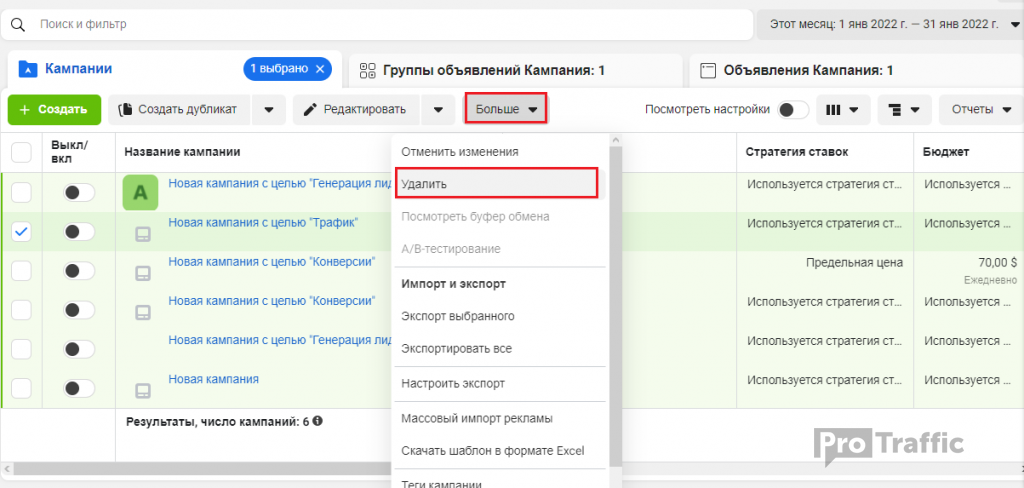The image size is (1024, 488).
Task: Open the 'Кампании' tab
Action: tap(174, 69)
